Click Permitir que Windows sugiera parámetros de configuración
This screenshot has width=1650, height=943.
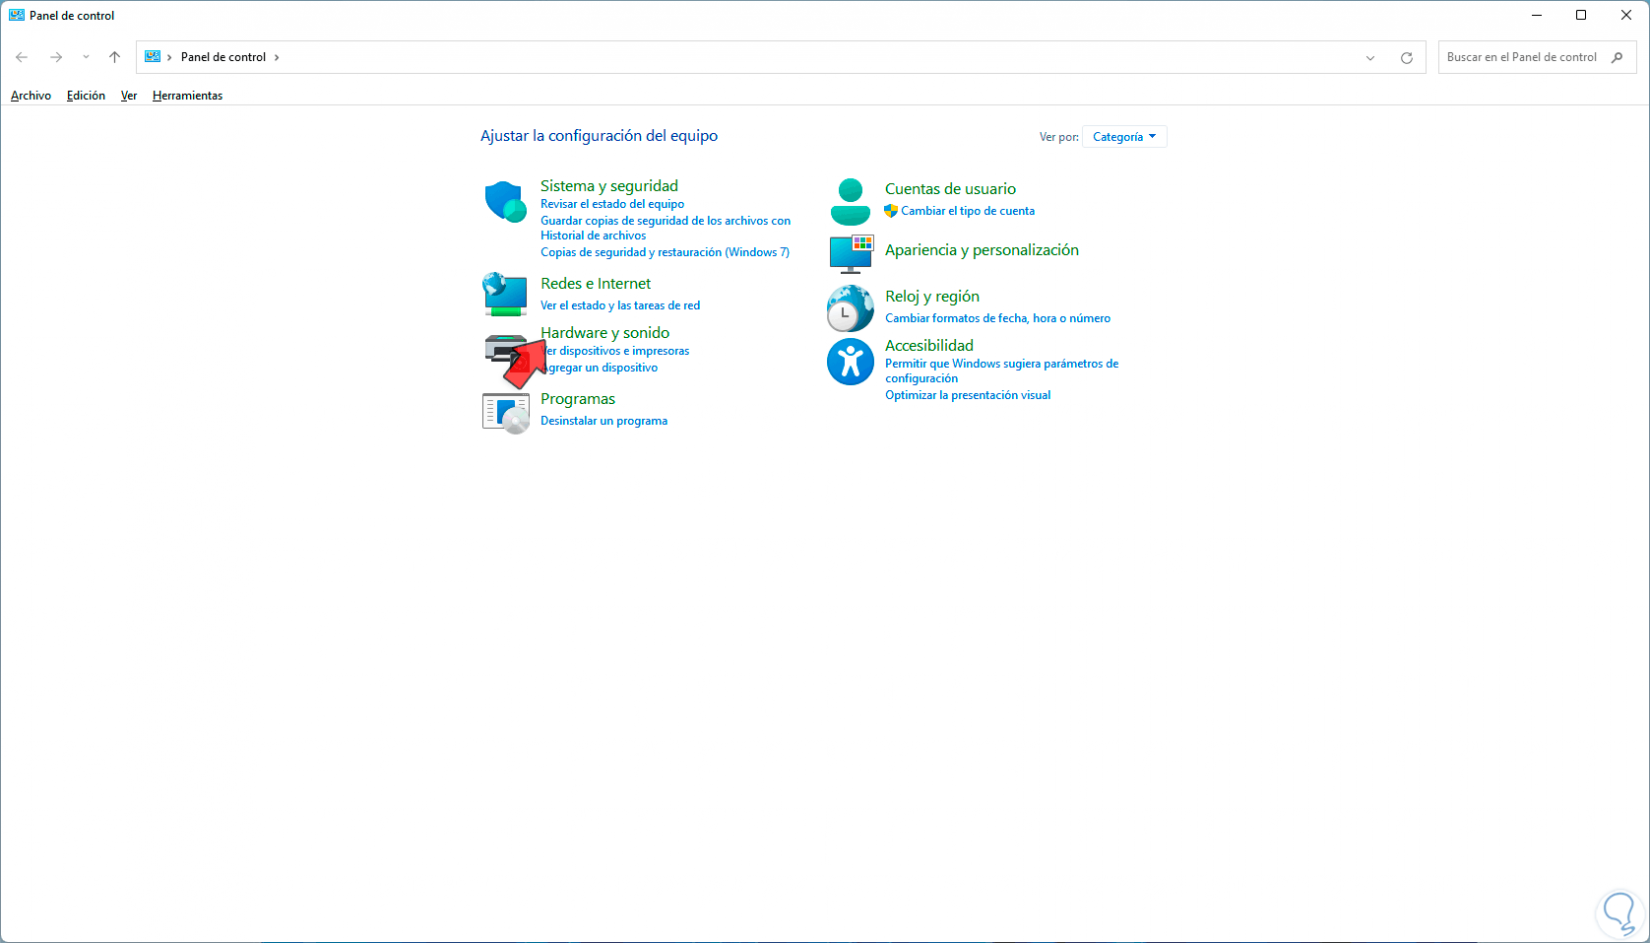point(1001,371)
